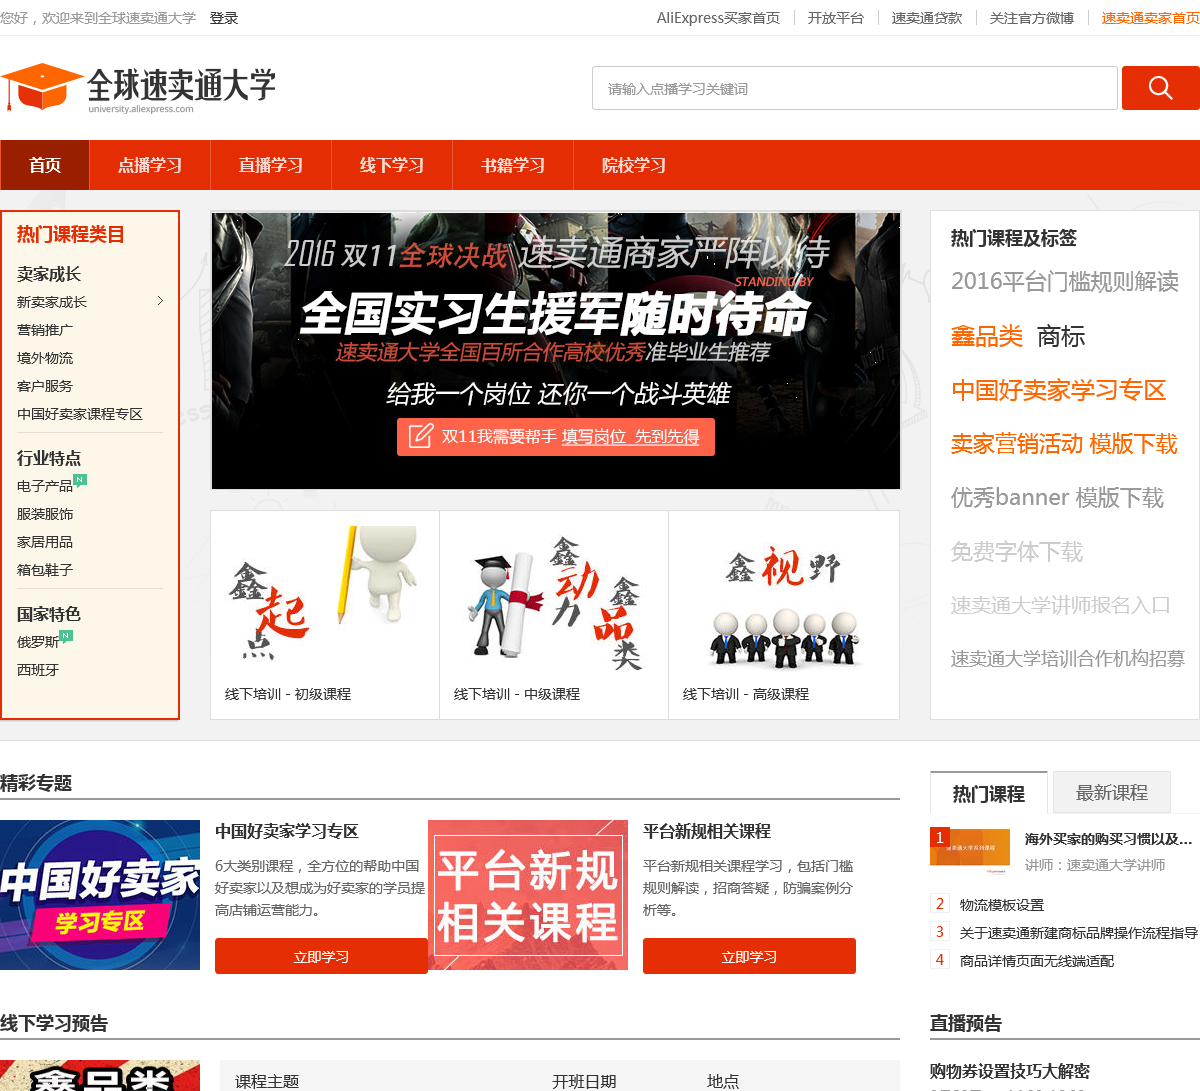
Task: Click tag 优秀banner 模版下载
Action: point(1057,498)
